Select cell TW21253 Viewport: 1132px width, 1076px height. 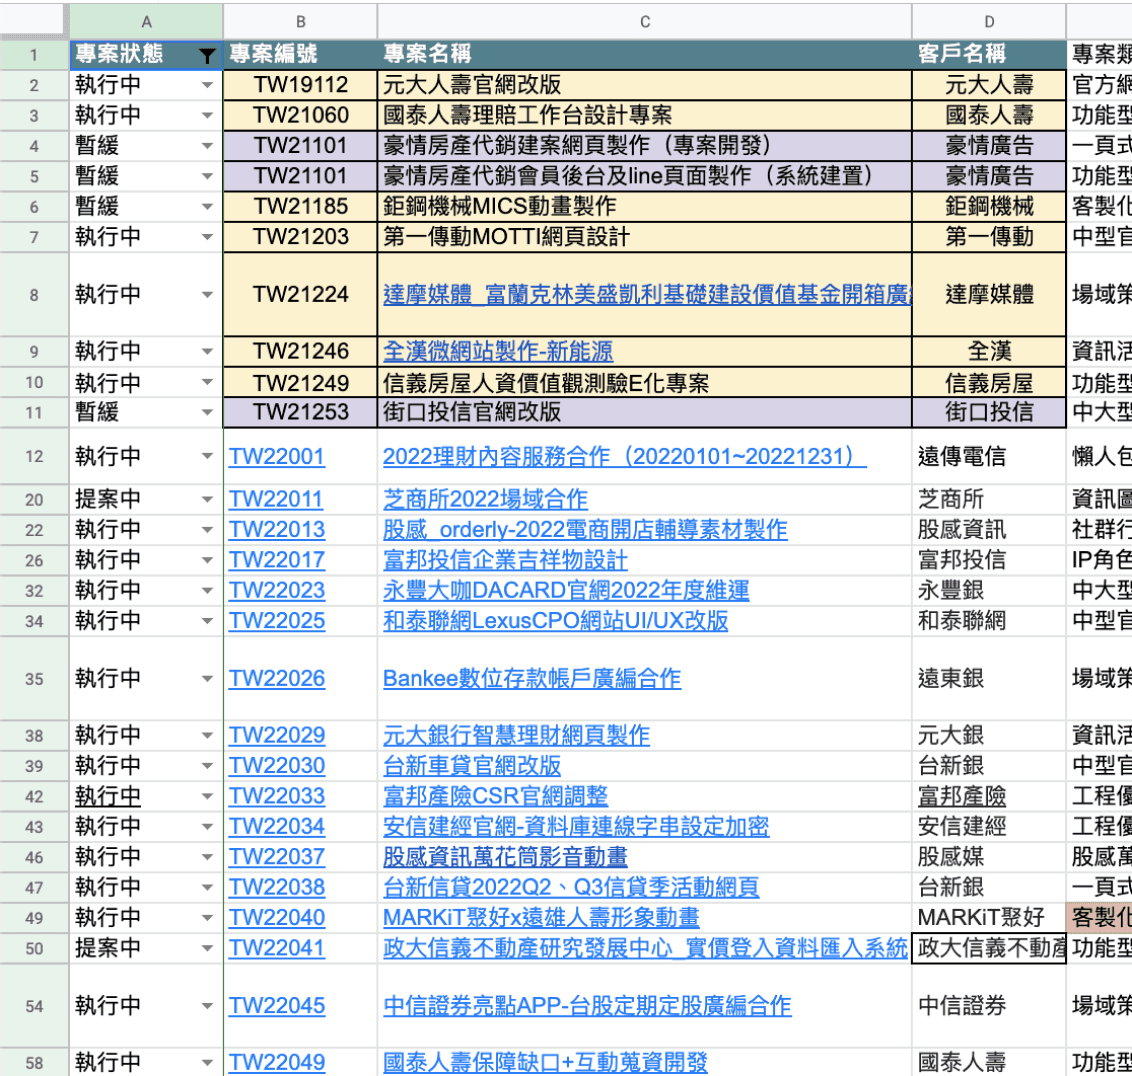[x=300, y=412]
